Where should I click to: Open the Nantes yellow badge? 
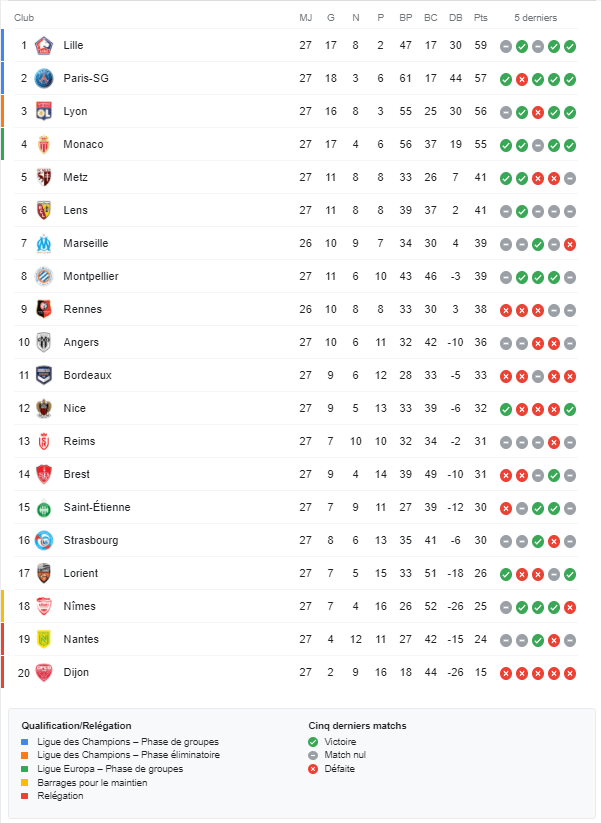pos(44,639)
